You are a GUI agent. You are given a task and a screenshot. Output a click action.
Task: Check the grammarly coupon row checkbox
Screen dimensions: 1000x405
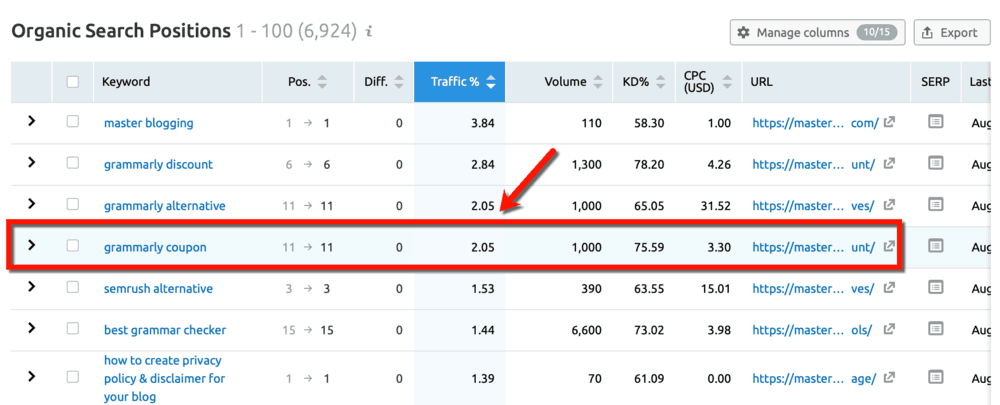click(73, 245)
